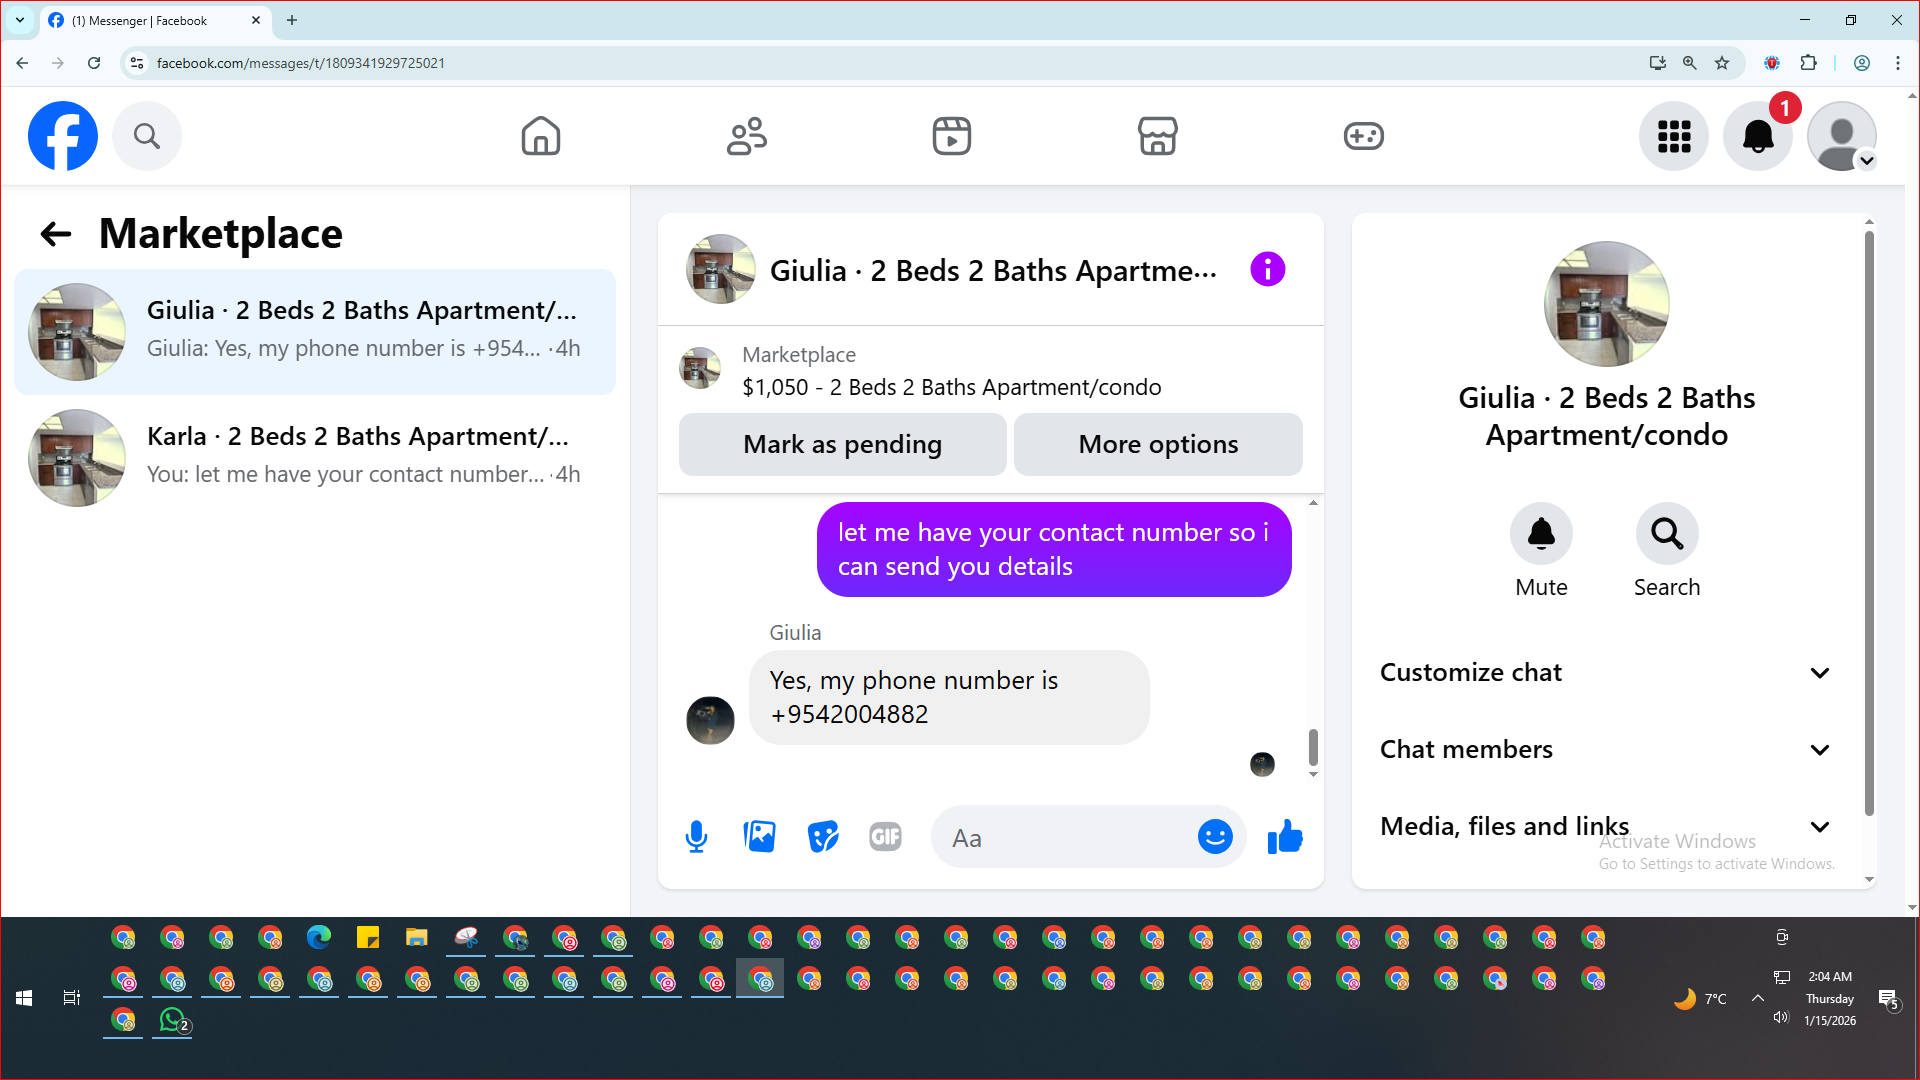Screen dimensions: 1920x1080
Task: Attach a photo using image icon
Action: click(759, 837)
